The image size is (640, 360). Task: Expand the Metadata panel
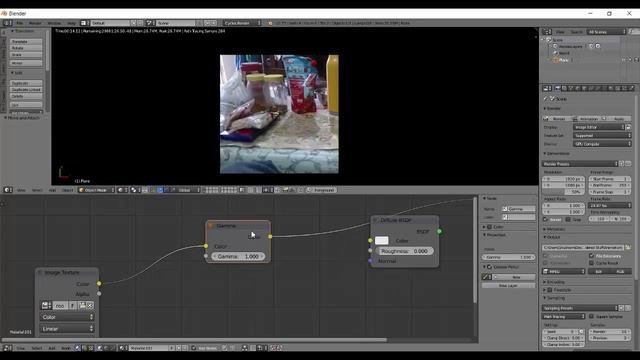coord(555,229)
